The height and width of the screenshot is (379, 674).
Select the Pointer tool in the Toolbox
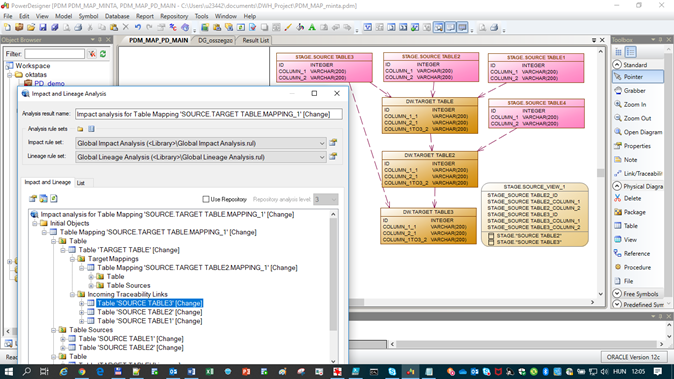(x=638, y=77)
